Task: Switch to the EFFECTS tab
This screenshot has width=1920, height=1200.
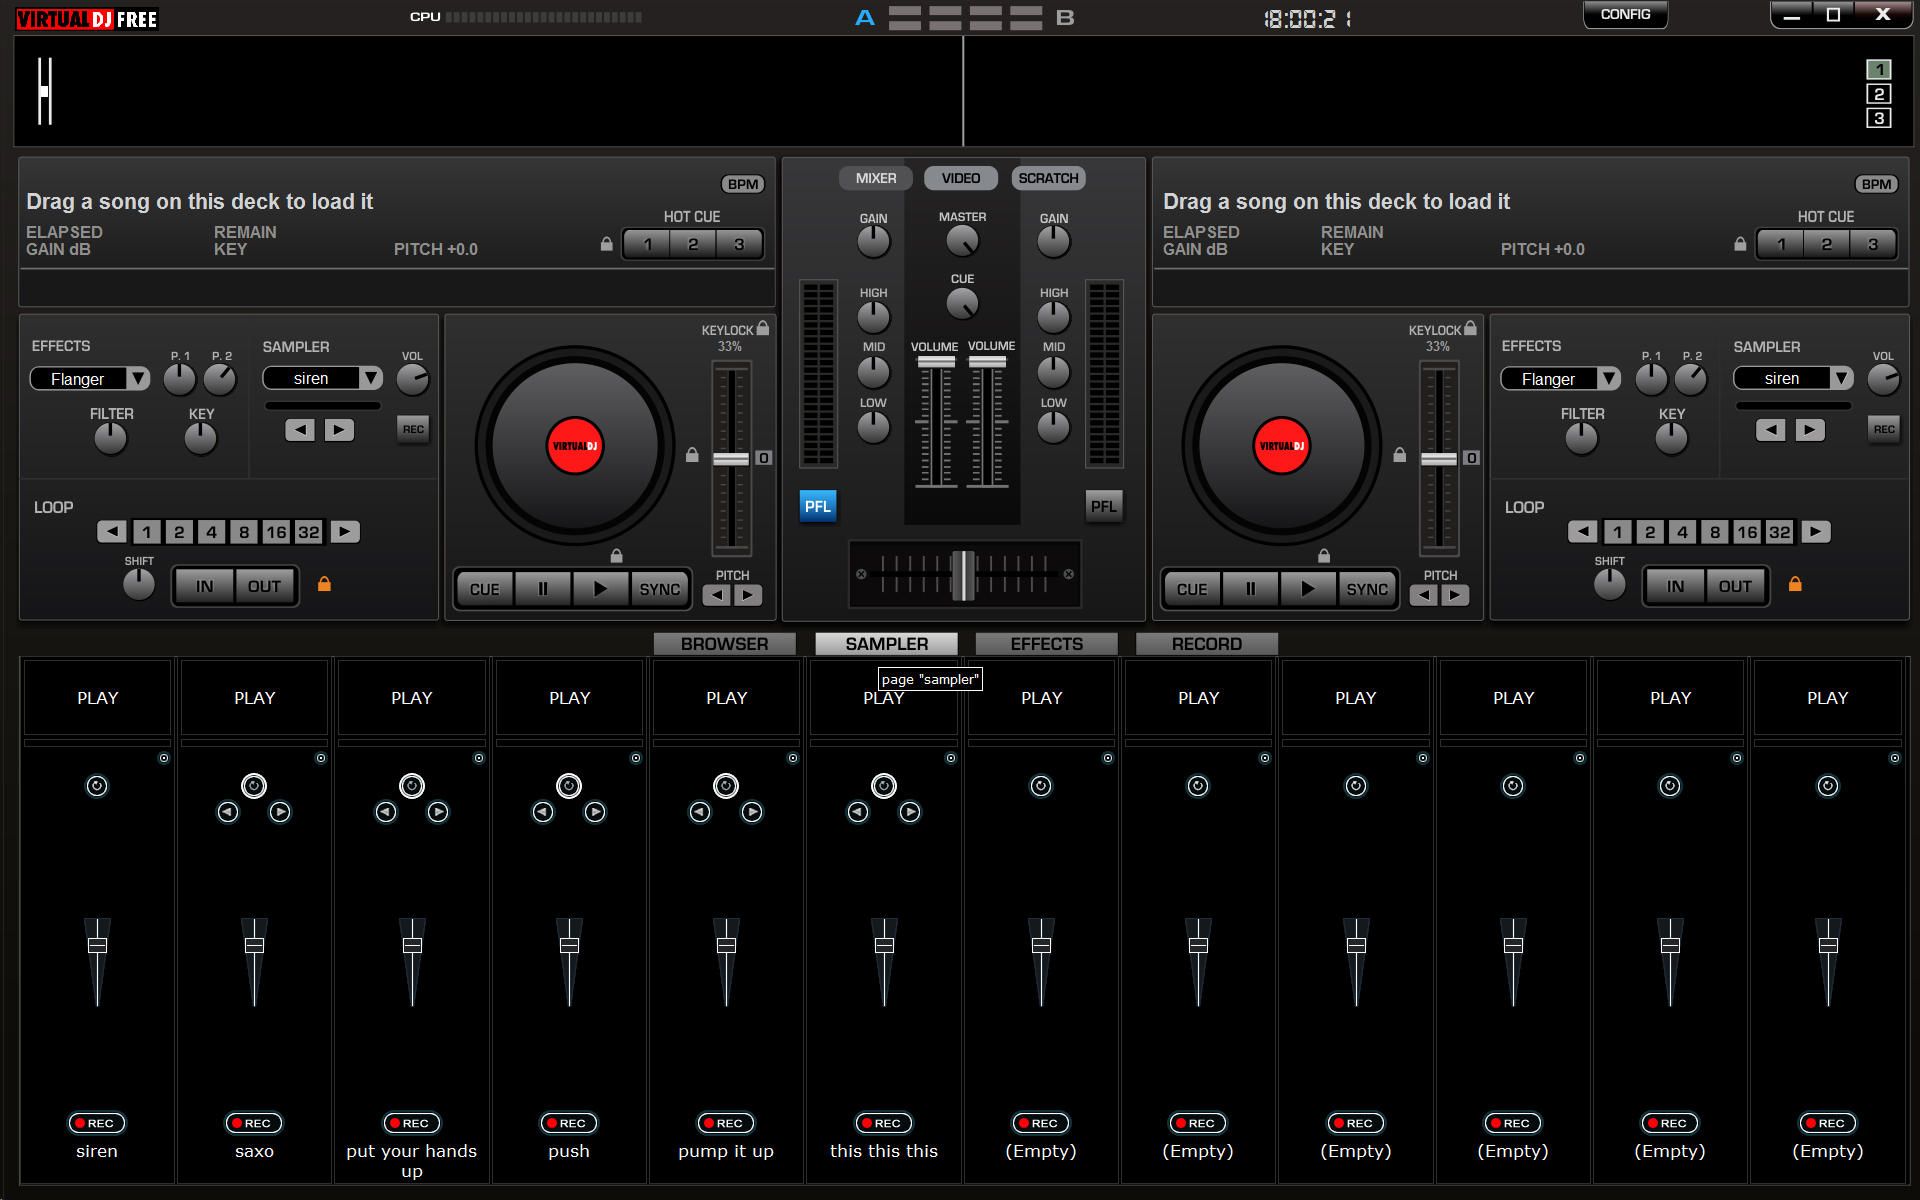Action: pyautogui.click(x=1046, y=644)
